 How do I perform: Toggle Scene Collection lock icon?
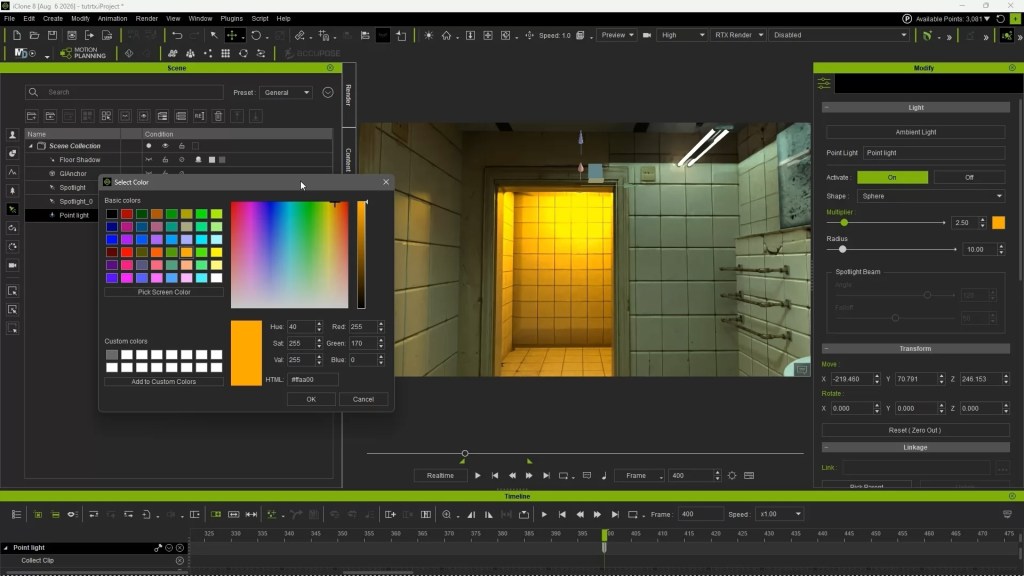click(182, 146)
